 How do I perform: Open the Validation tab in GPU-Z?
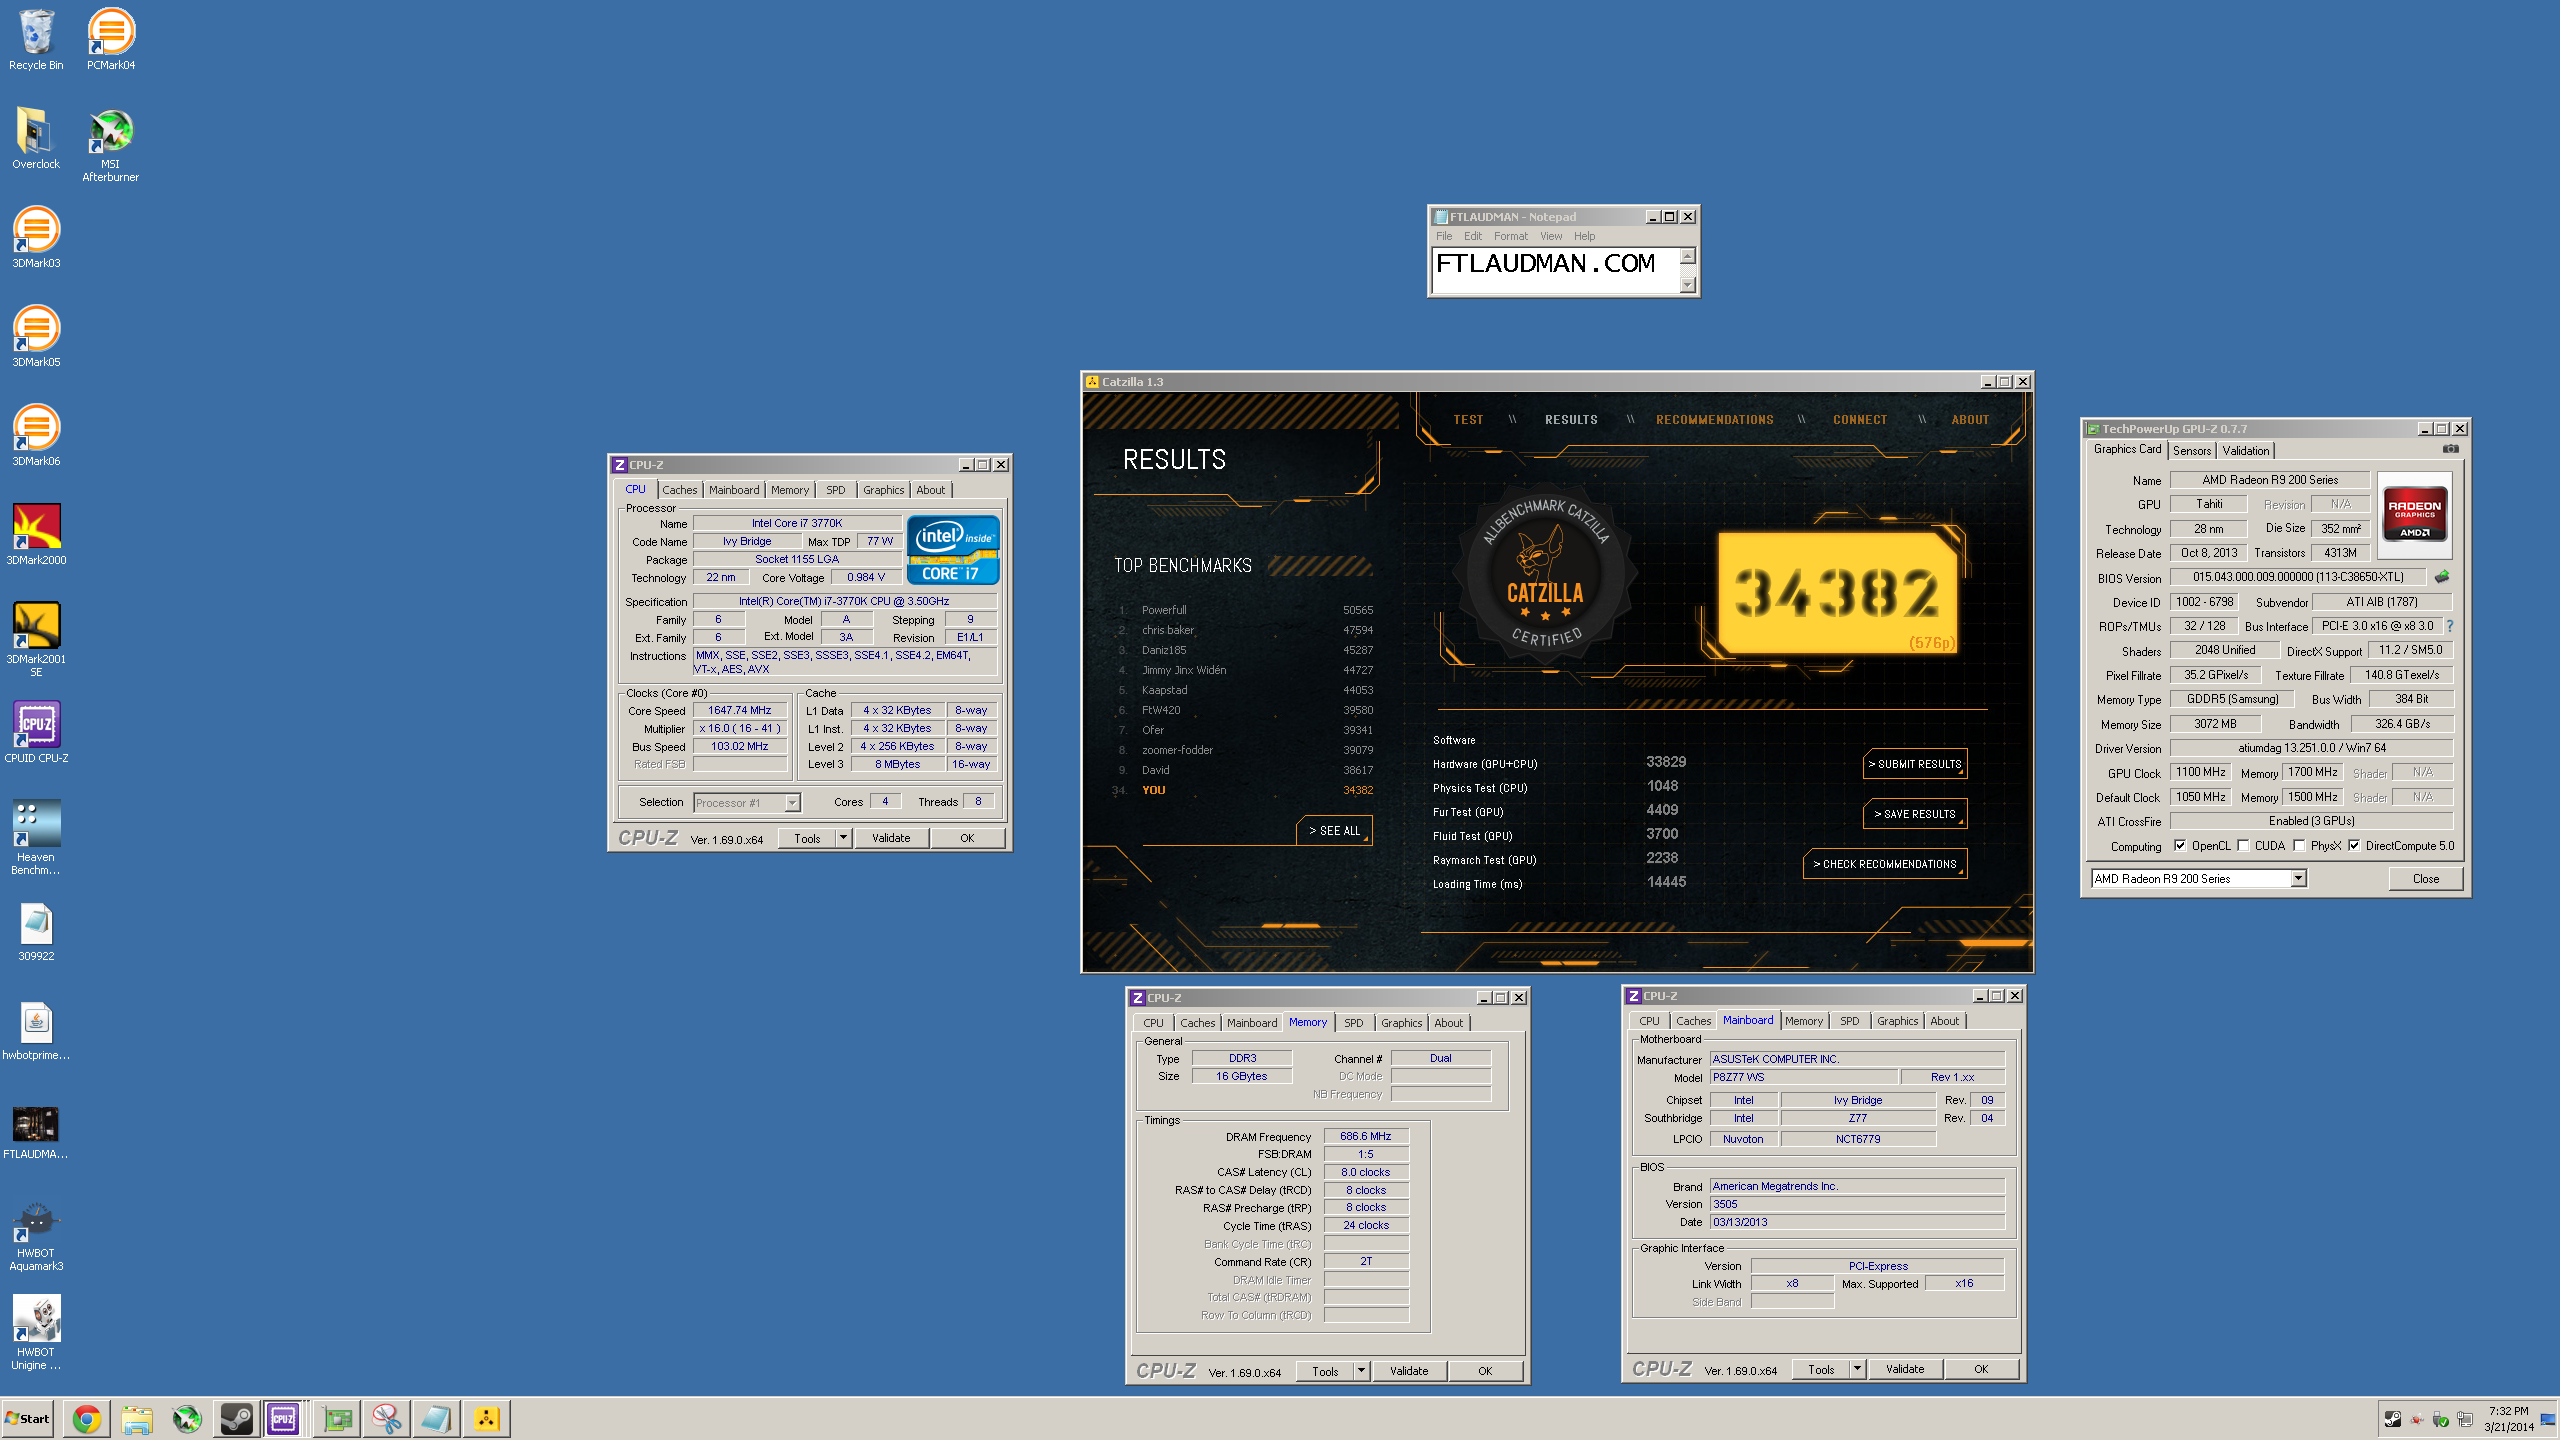pyautogui.click(x=2245, y=451)
